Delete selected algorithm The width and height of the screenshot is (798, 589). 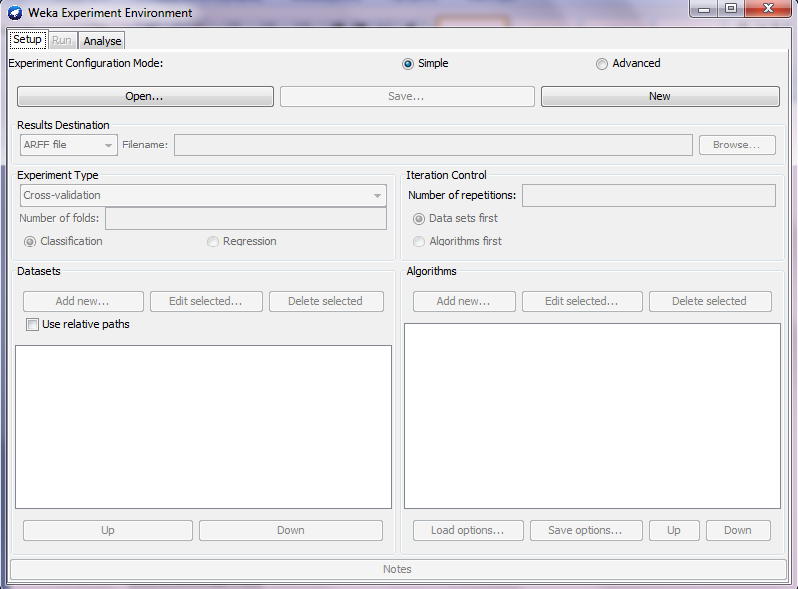(x=710, y=301)
